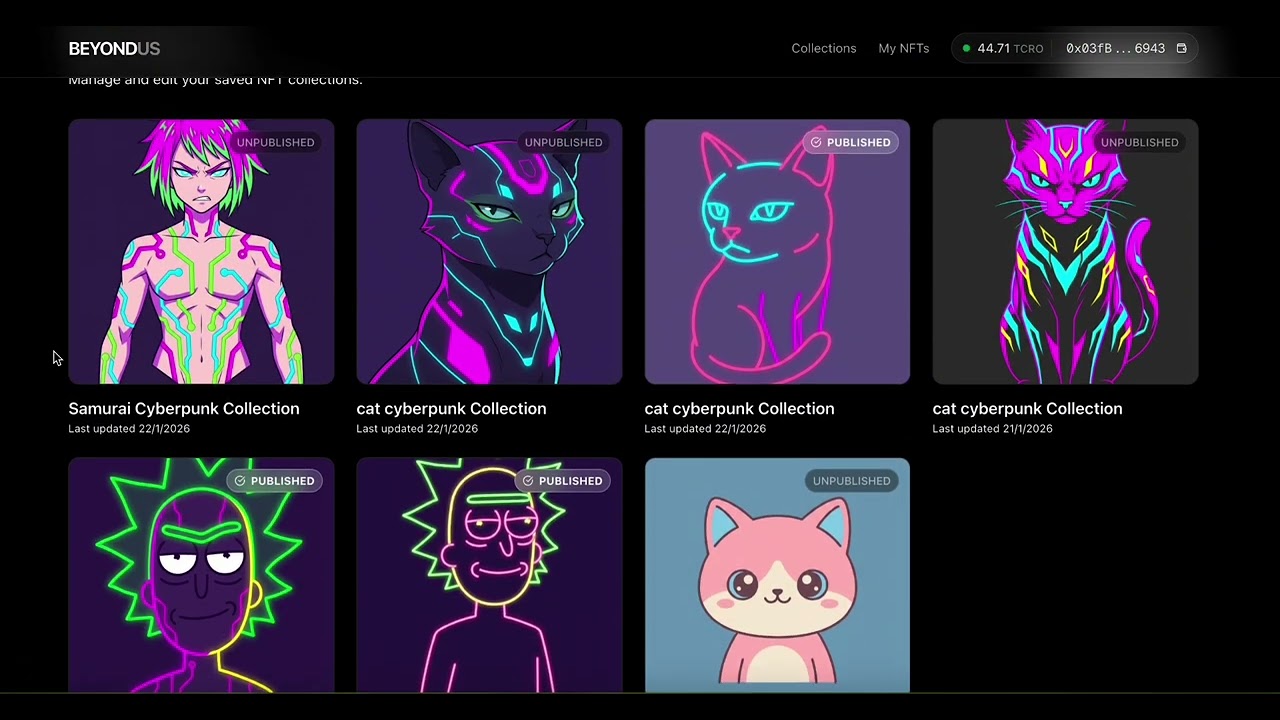Image resolution: width=1280 pixels, height=720 pixels.
Task: Open the black neon cat thumbnail
Action: point(489,252)
